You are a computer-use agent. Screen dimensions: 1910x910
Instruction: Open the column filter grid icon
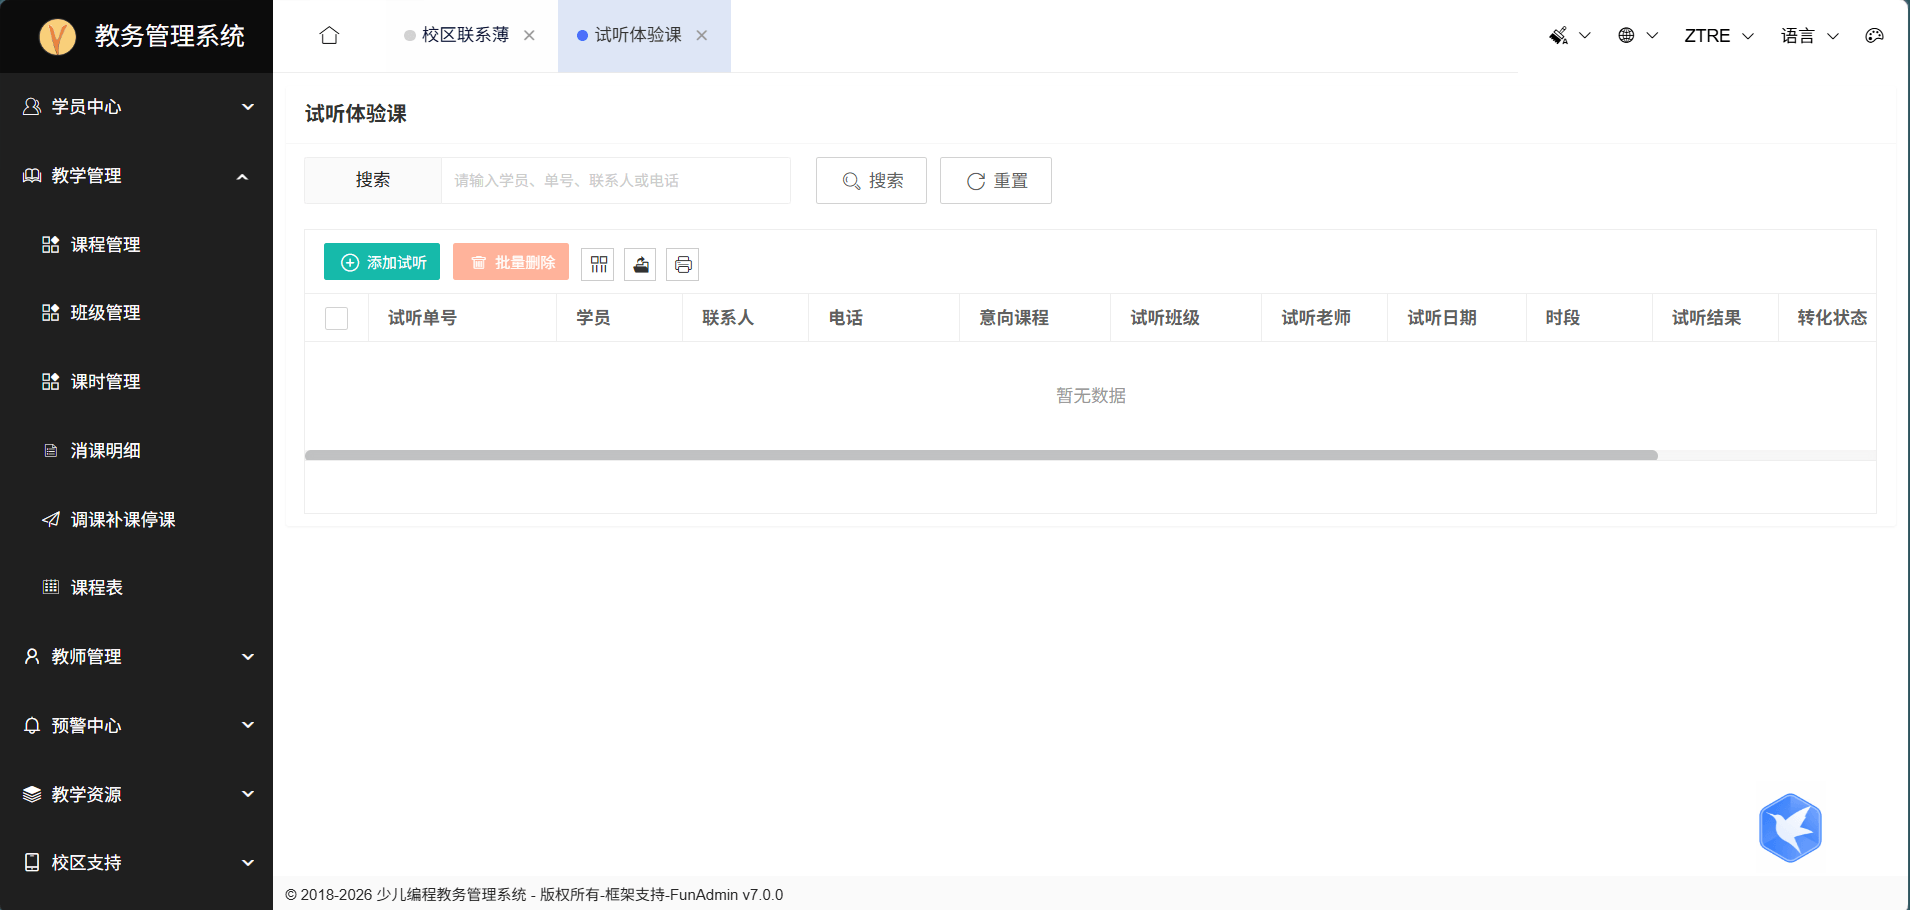click(x=598, y=264)
